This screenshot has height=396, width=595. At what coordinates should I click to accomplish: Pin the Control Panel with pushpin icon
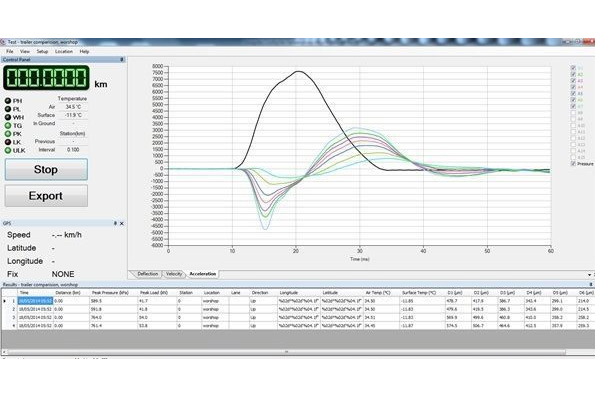tap(121, 60)
